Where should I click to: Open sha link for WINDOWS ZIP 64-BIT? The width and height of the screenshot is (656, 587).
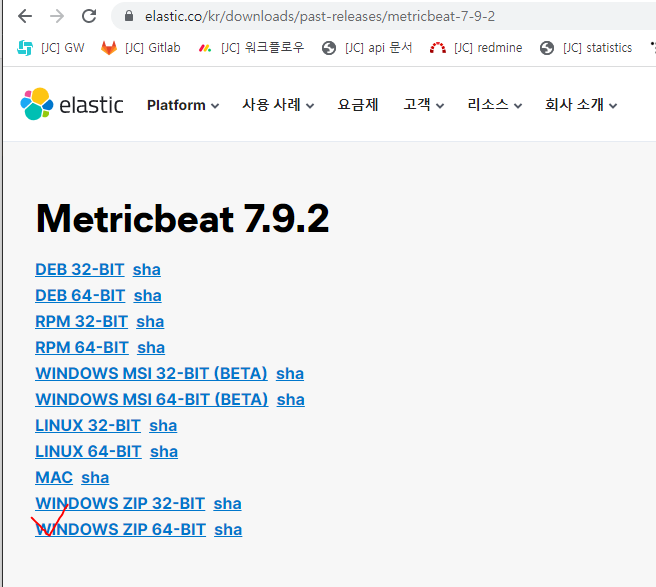coord(228,529)
